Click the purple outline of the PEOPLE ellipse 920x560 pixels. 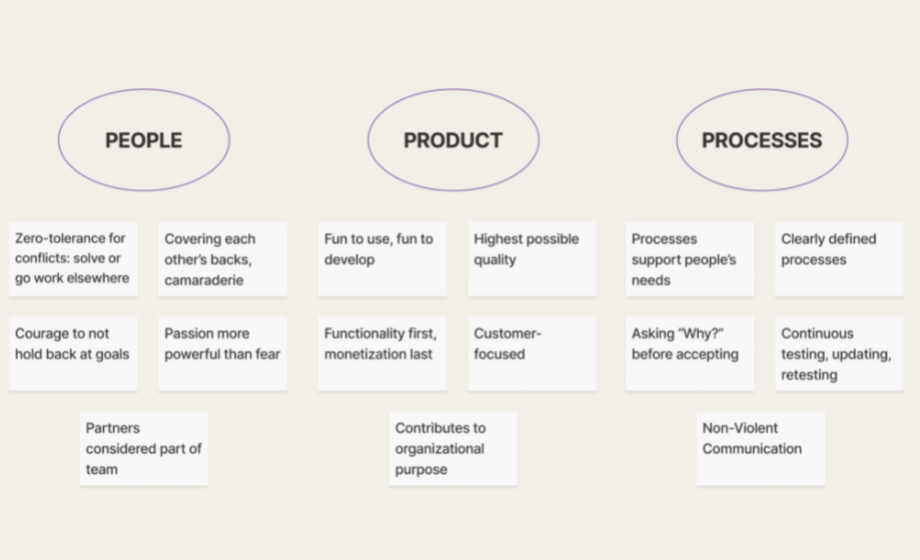pos(144,89)
